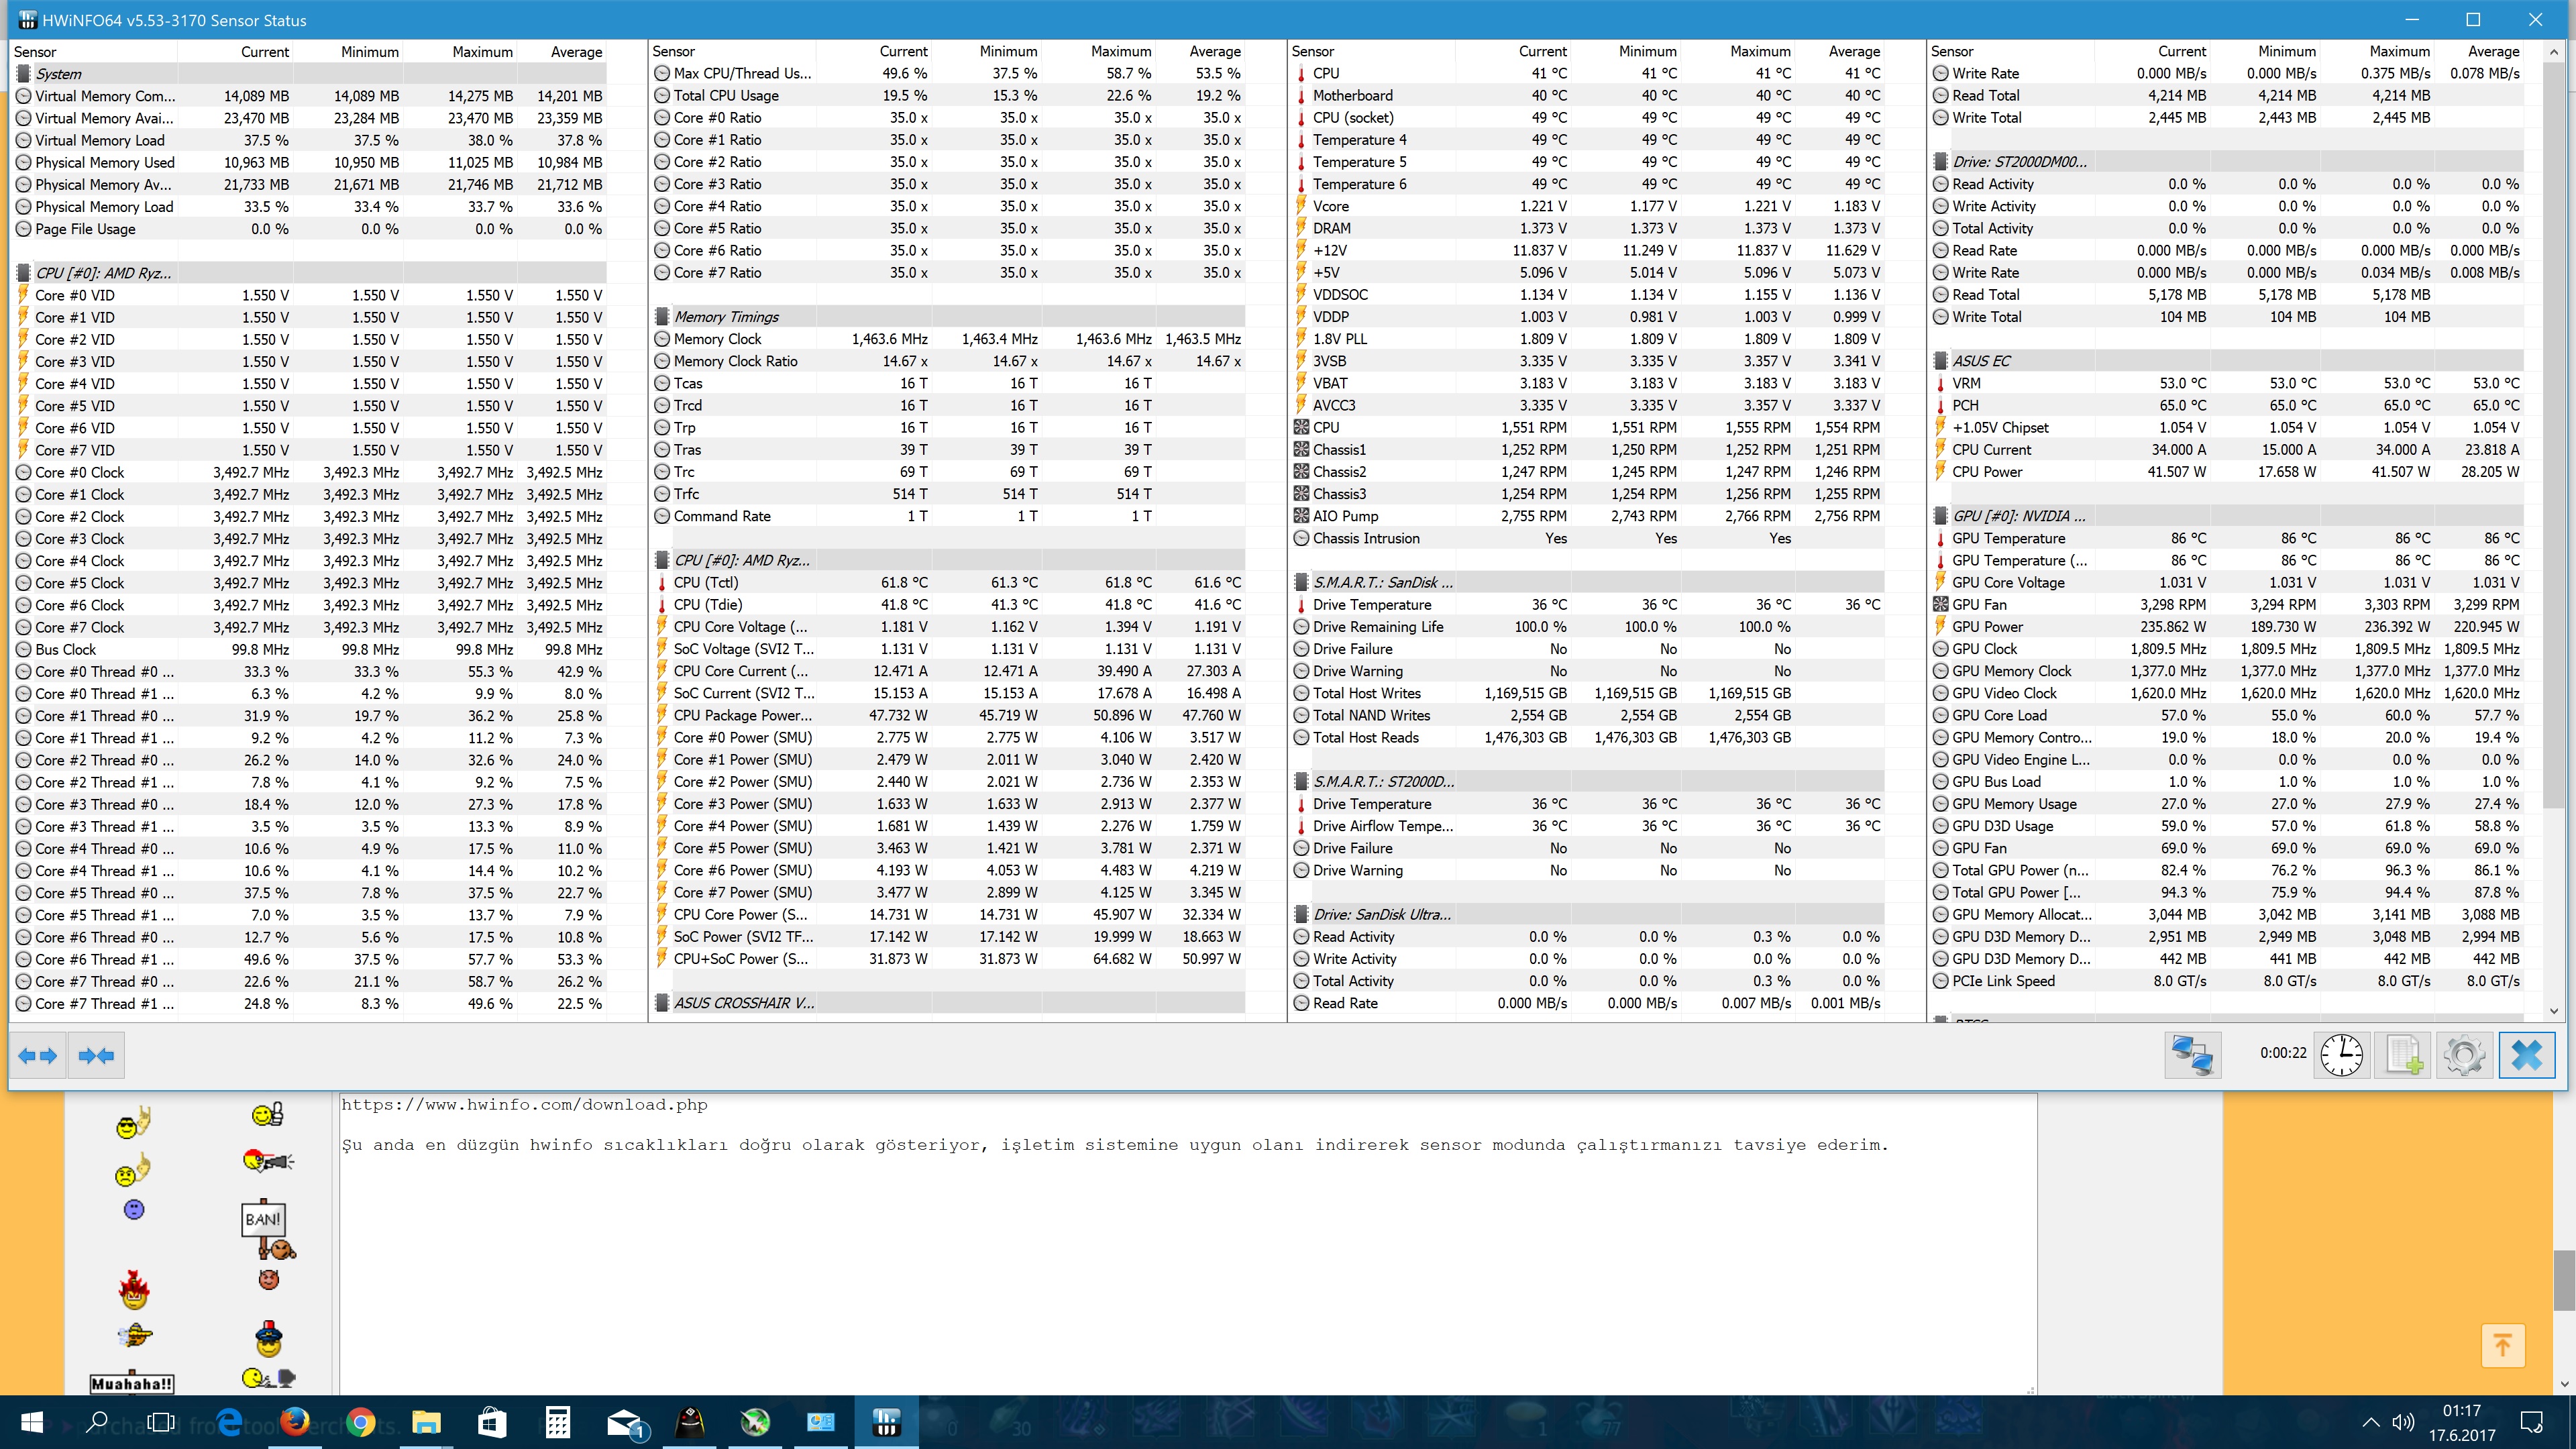Viewport: 2576px width, 1449px height.
Task: Click the scroll-to-top arrow button on webpage
Action: 2502,1345
